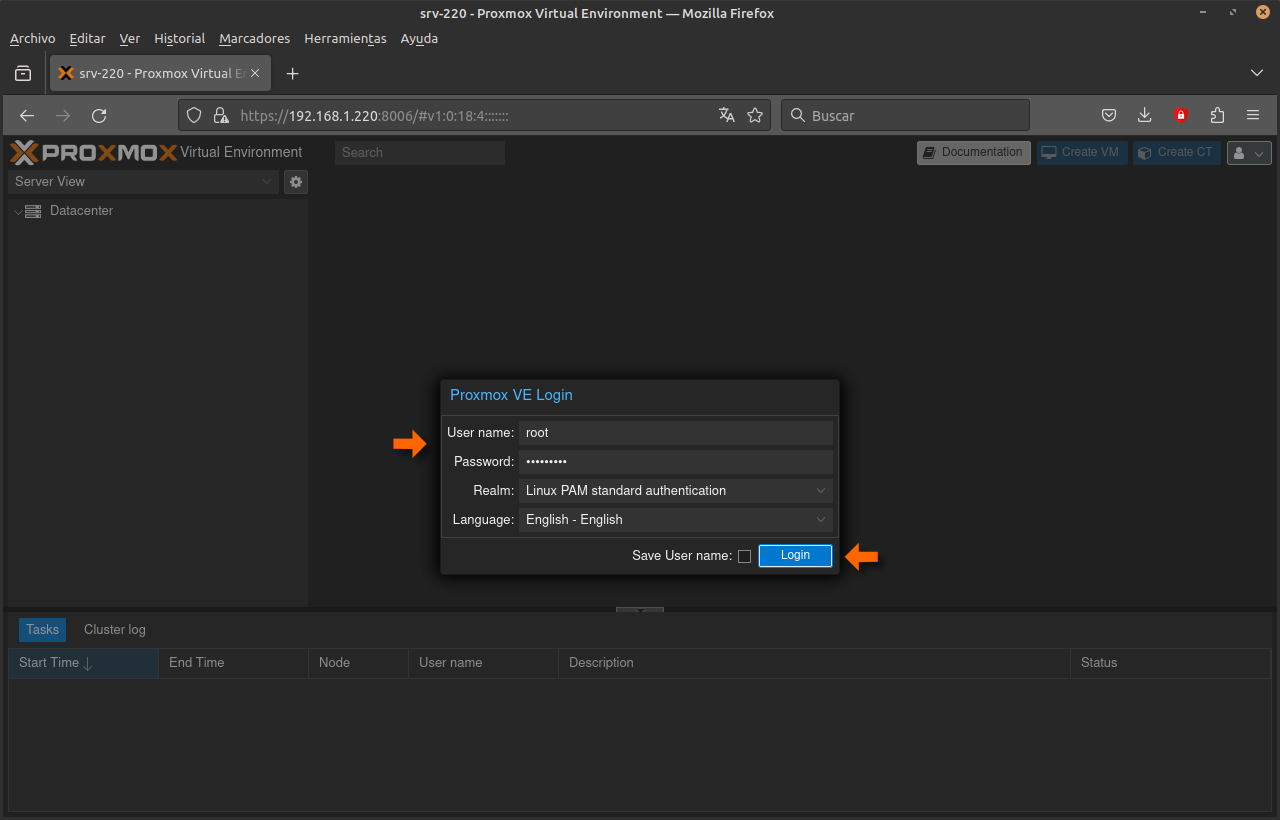Sort by Description column header
1280x820 pixels.
(x=814, y=663)
